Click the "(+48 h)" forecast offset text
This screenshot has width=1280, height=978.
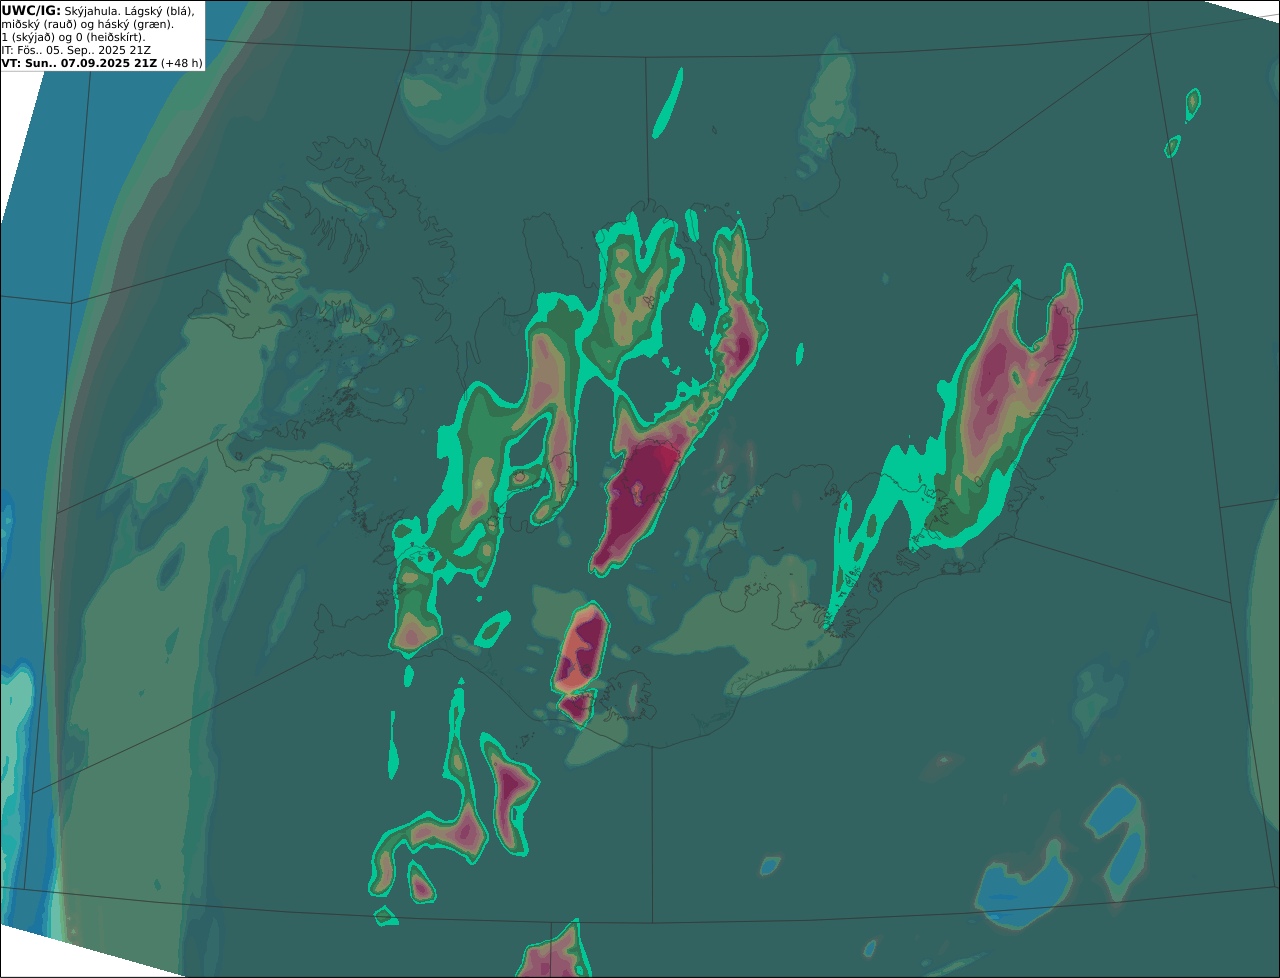(x=182, y=63)
